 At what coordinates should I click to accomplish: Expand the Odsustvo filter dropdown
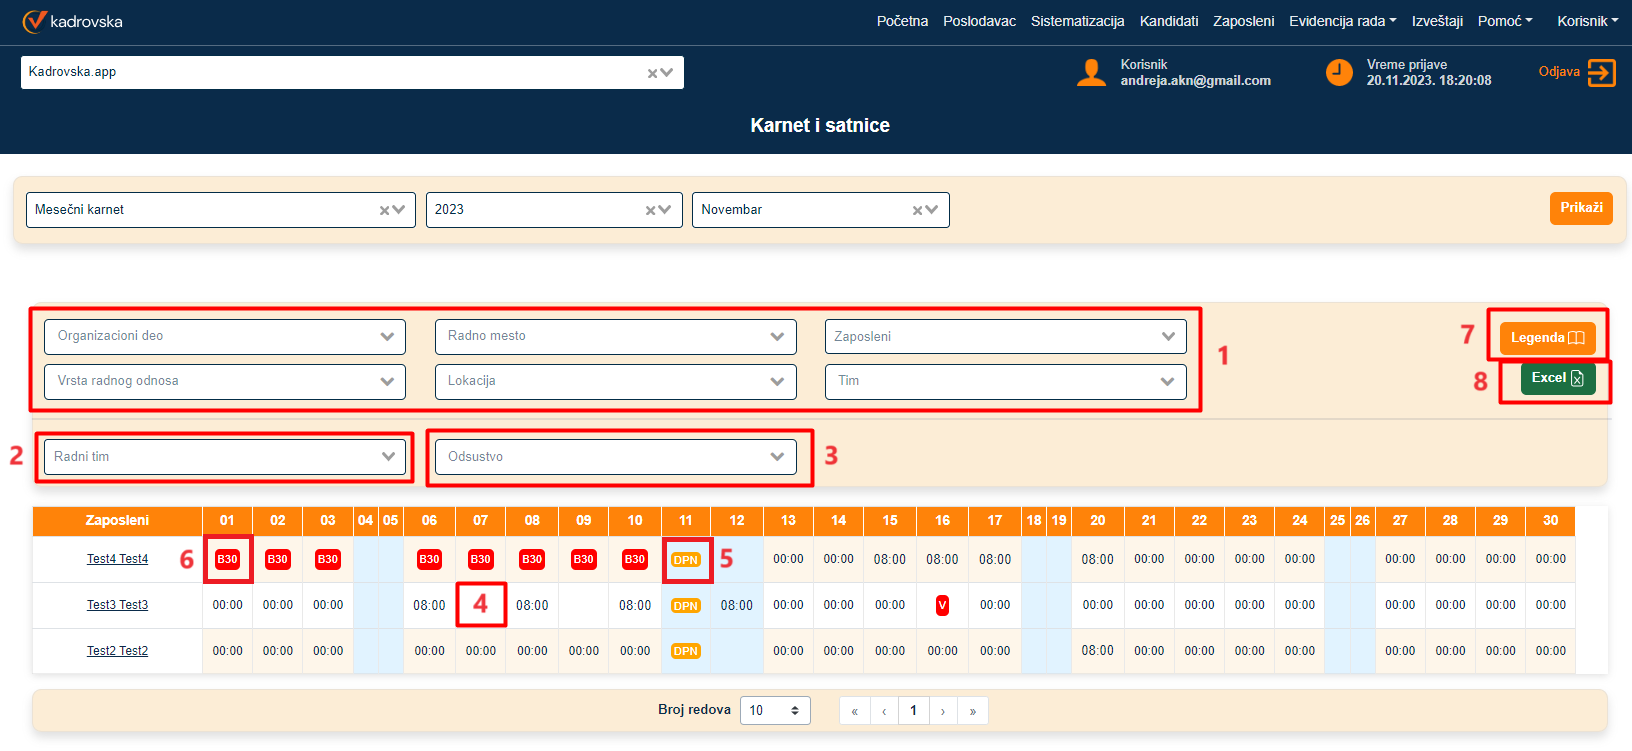click(777, 457)
